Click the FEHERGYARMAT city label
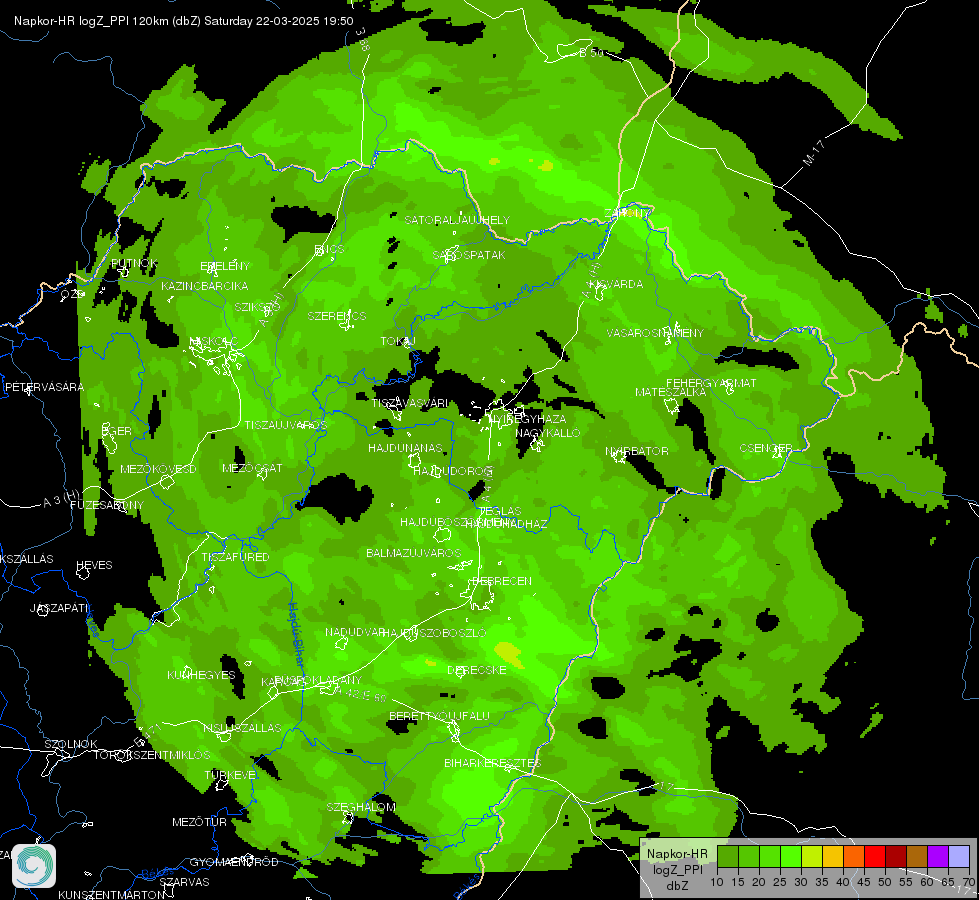 (711, 383)
